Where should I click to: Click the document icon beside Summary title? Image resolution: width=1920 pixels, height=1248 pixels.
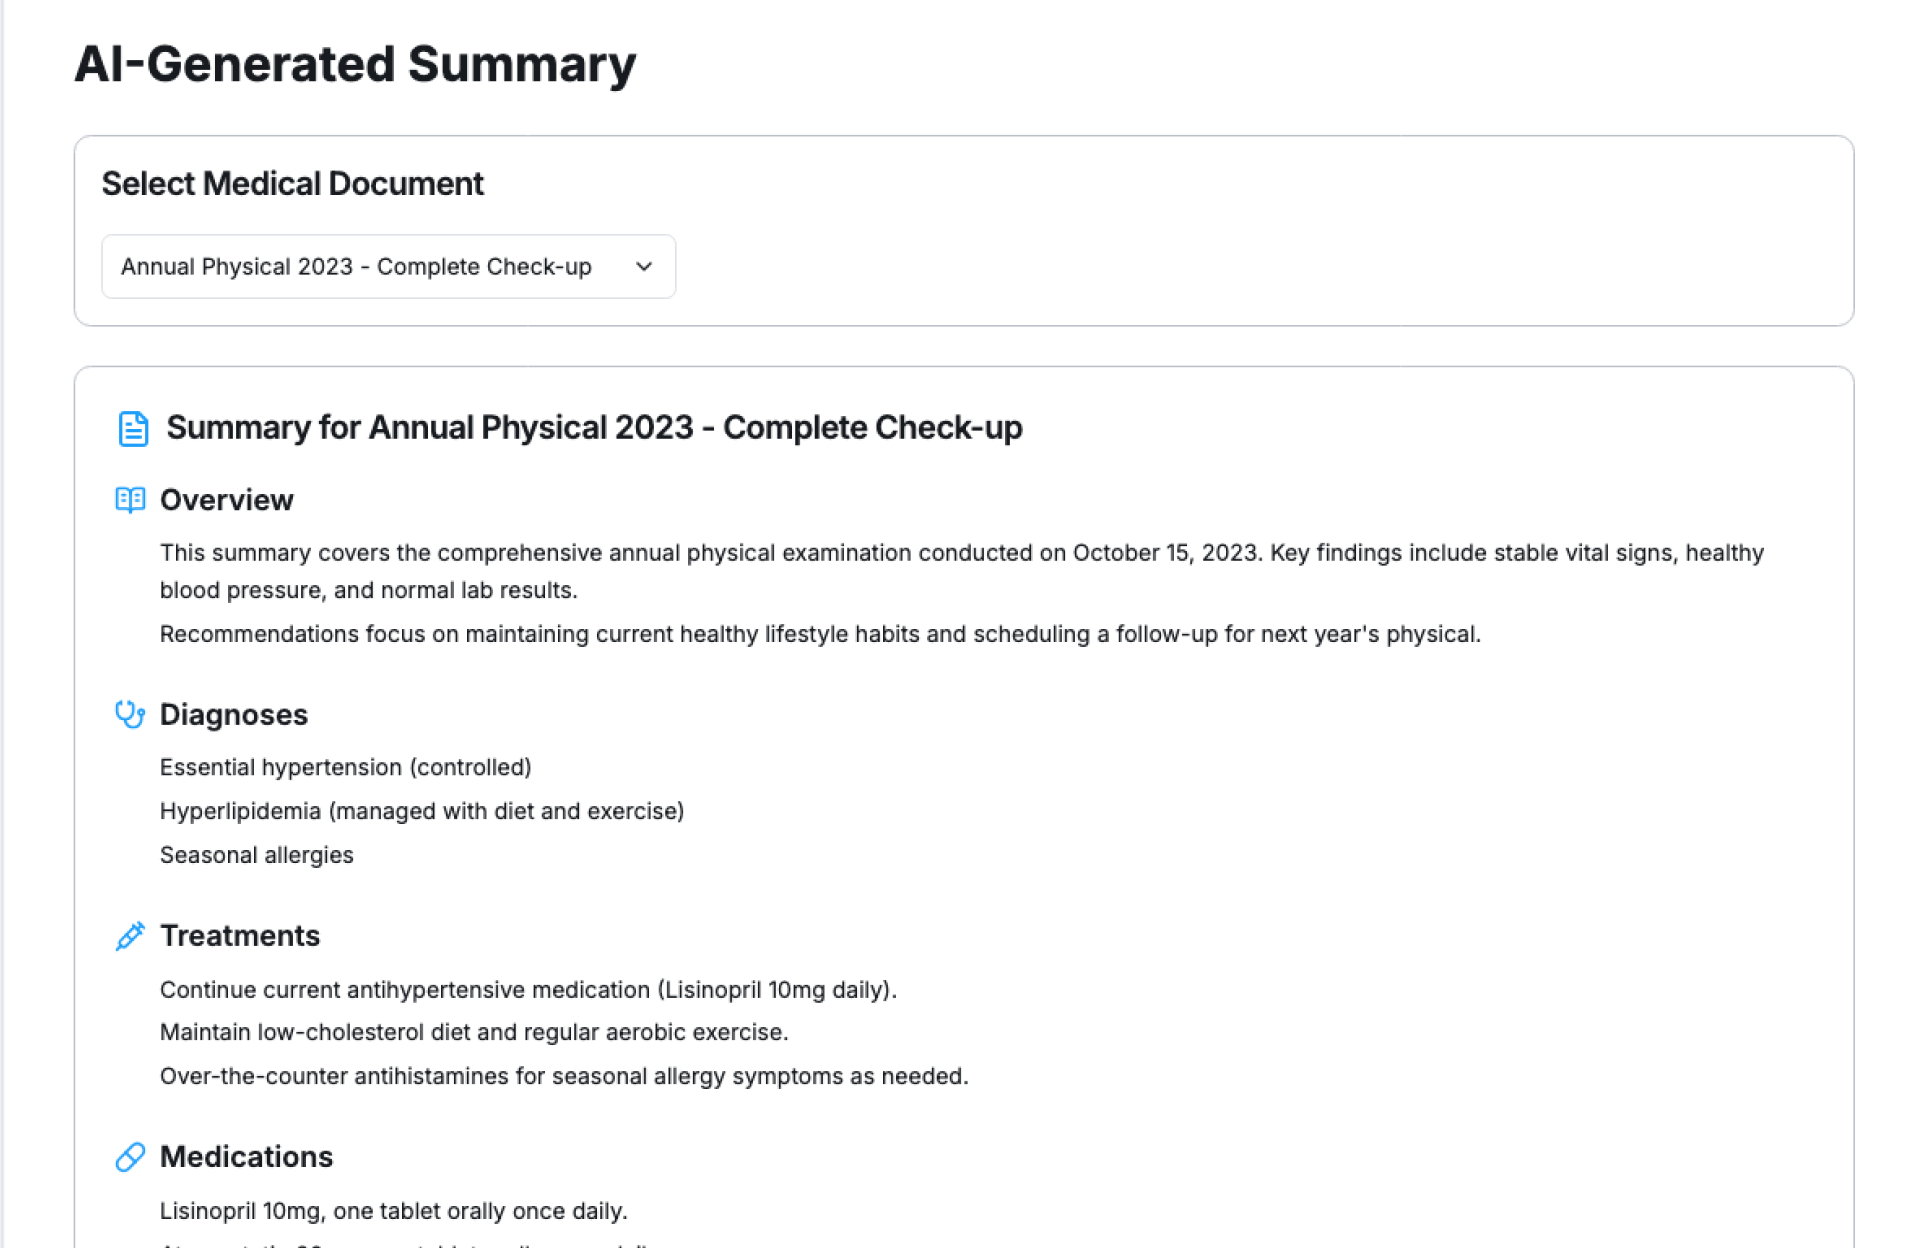(133, 428)
